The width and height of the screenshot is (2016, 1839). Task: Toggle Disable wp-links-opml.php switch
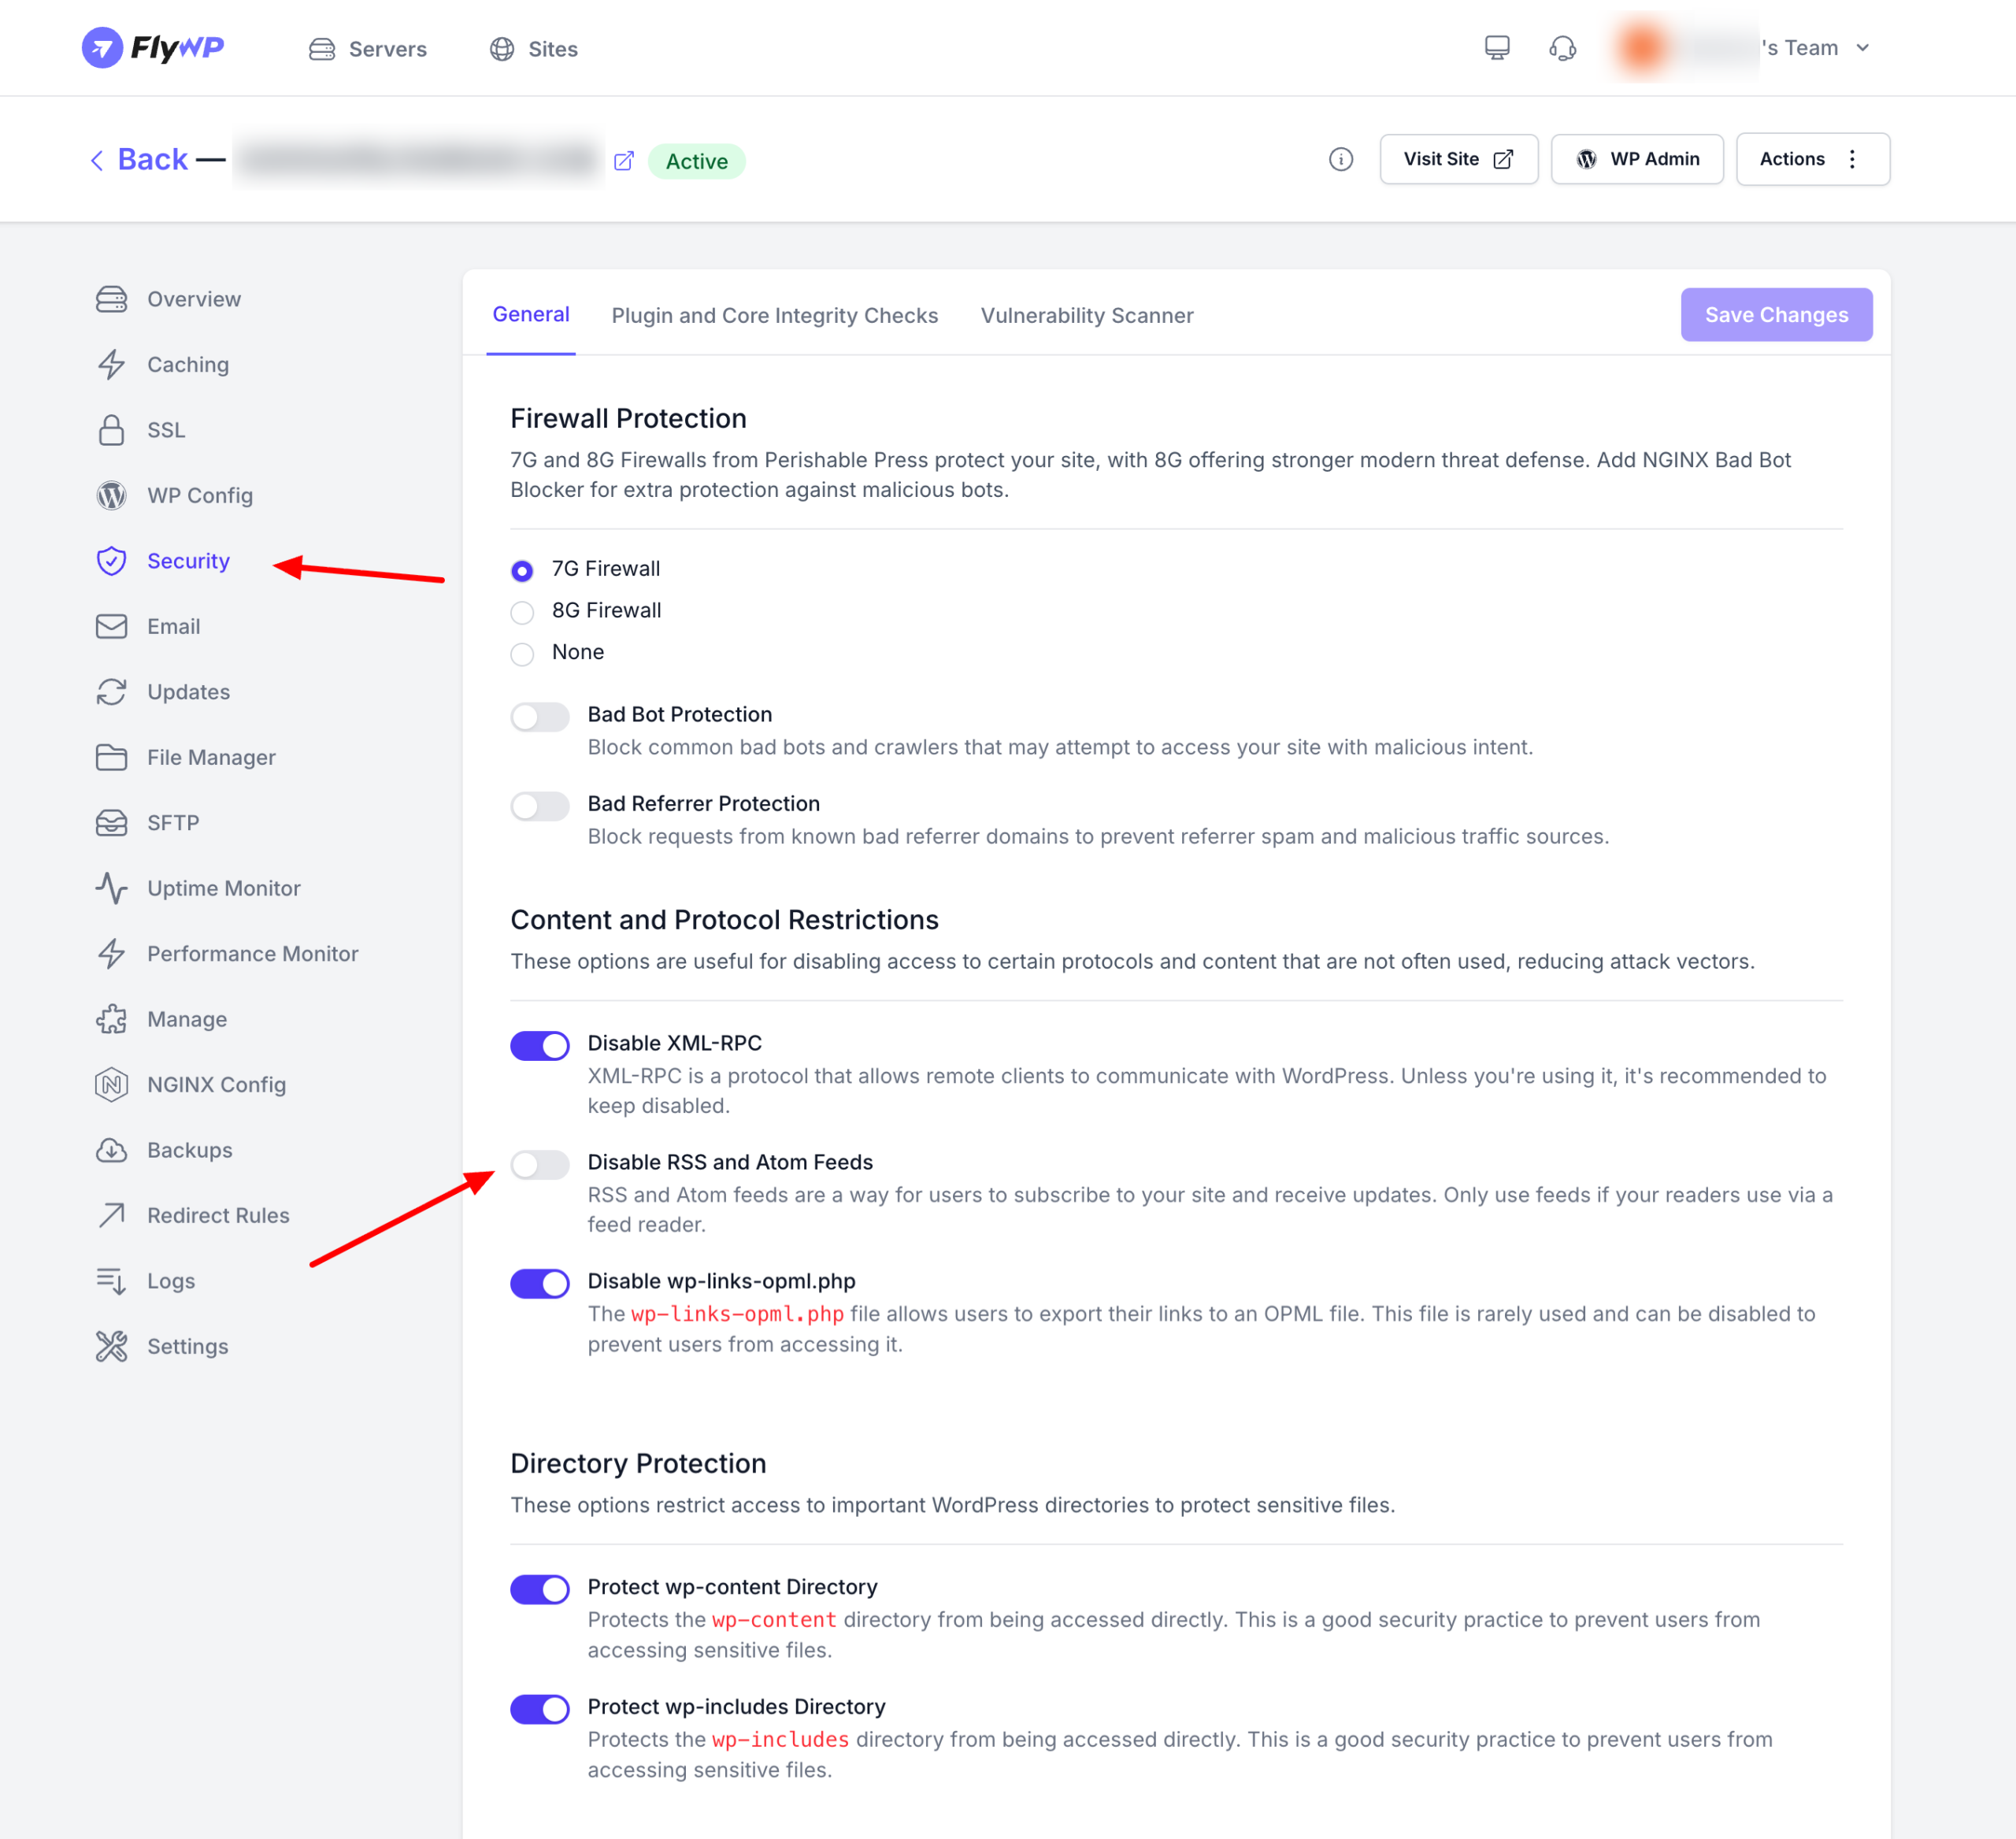point(540,1283)
